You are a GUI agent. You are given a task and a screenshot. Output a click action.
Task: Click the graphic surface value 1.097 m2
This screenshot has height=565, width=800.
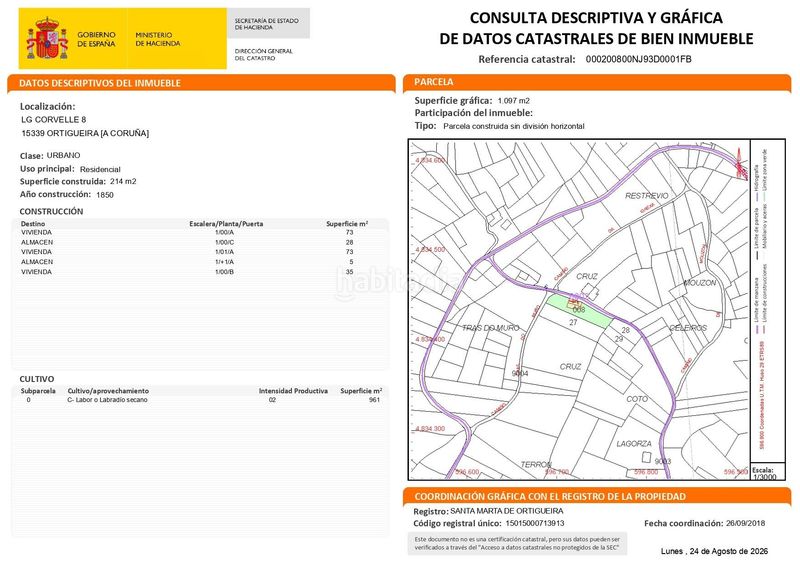pyautogui.click(x=514, y=101)
